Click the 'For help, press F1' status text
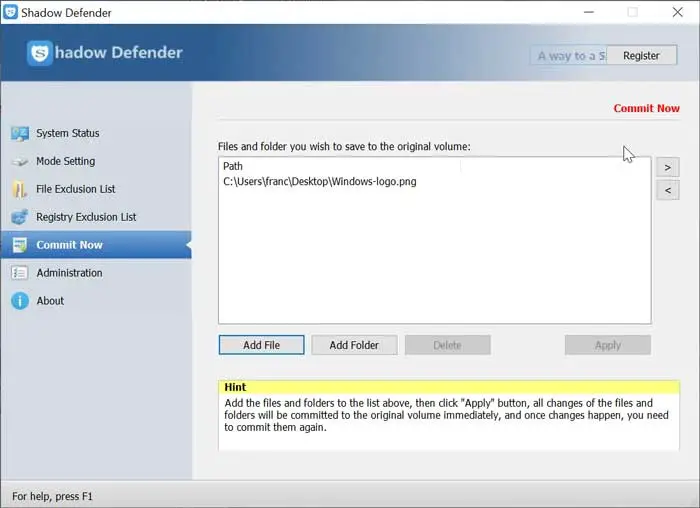 (52, 496)
